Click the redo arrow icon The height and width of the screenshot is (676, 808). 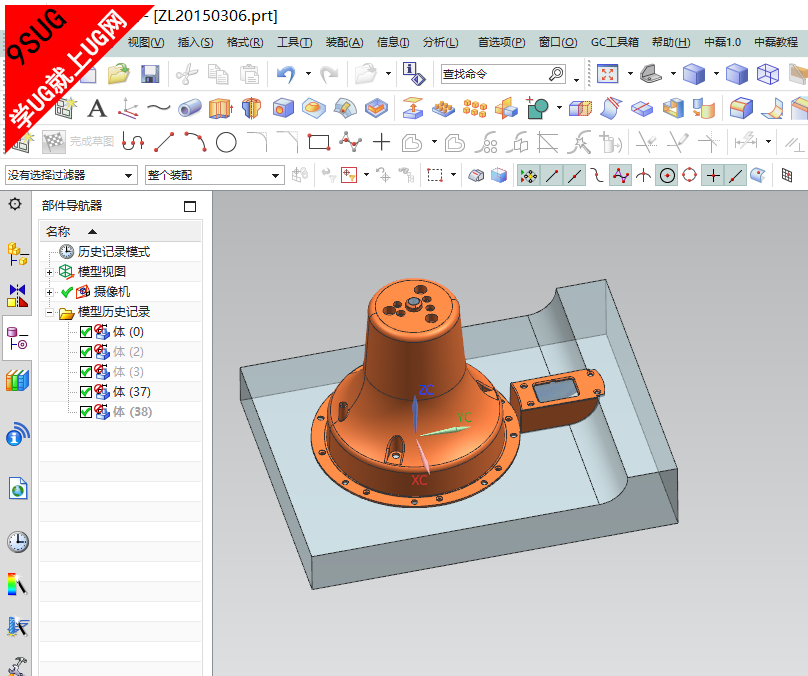point(328,74)
